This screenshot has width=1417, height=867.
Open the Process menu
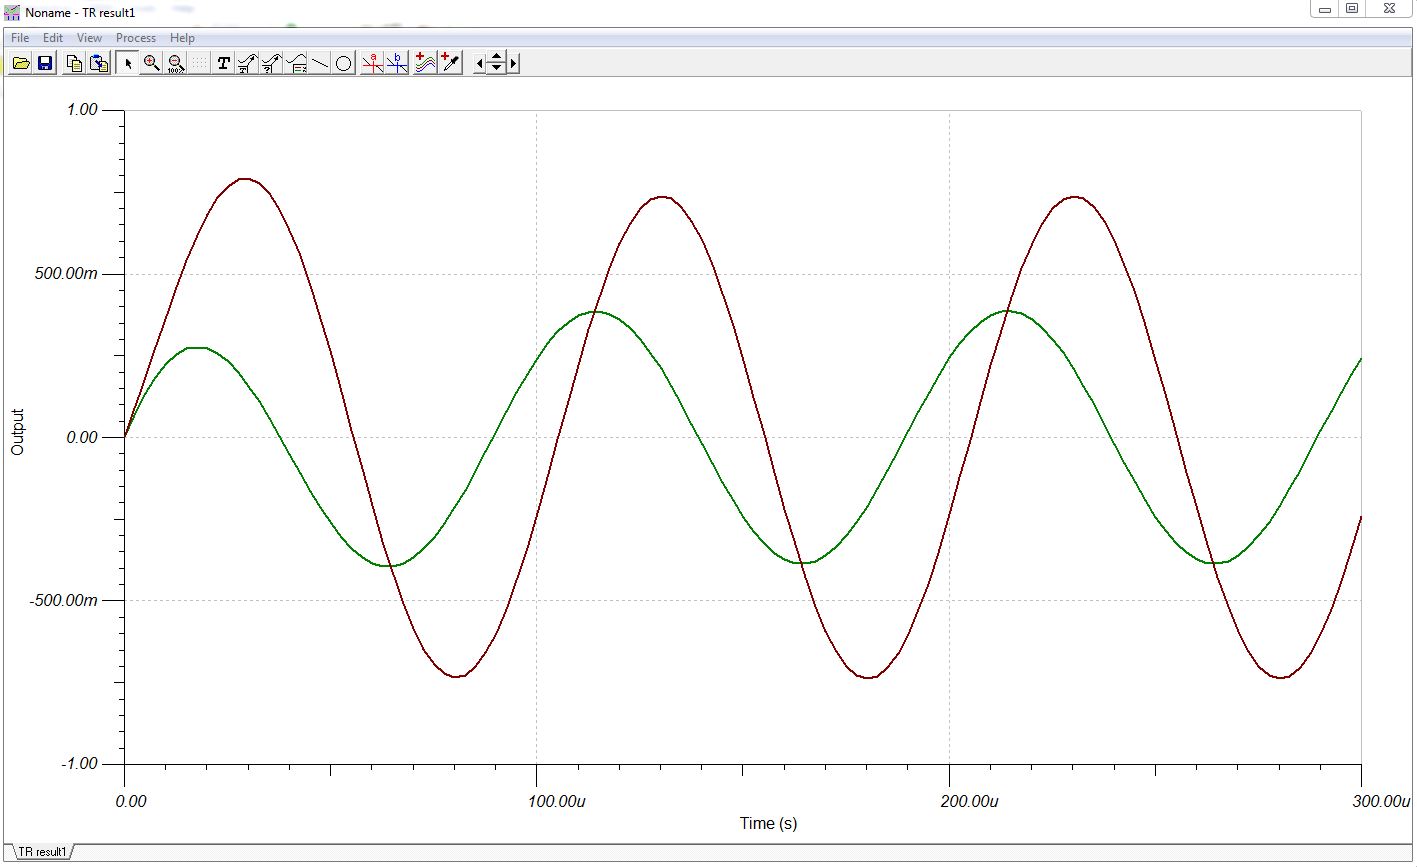136,38
